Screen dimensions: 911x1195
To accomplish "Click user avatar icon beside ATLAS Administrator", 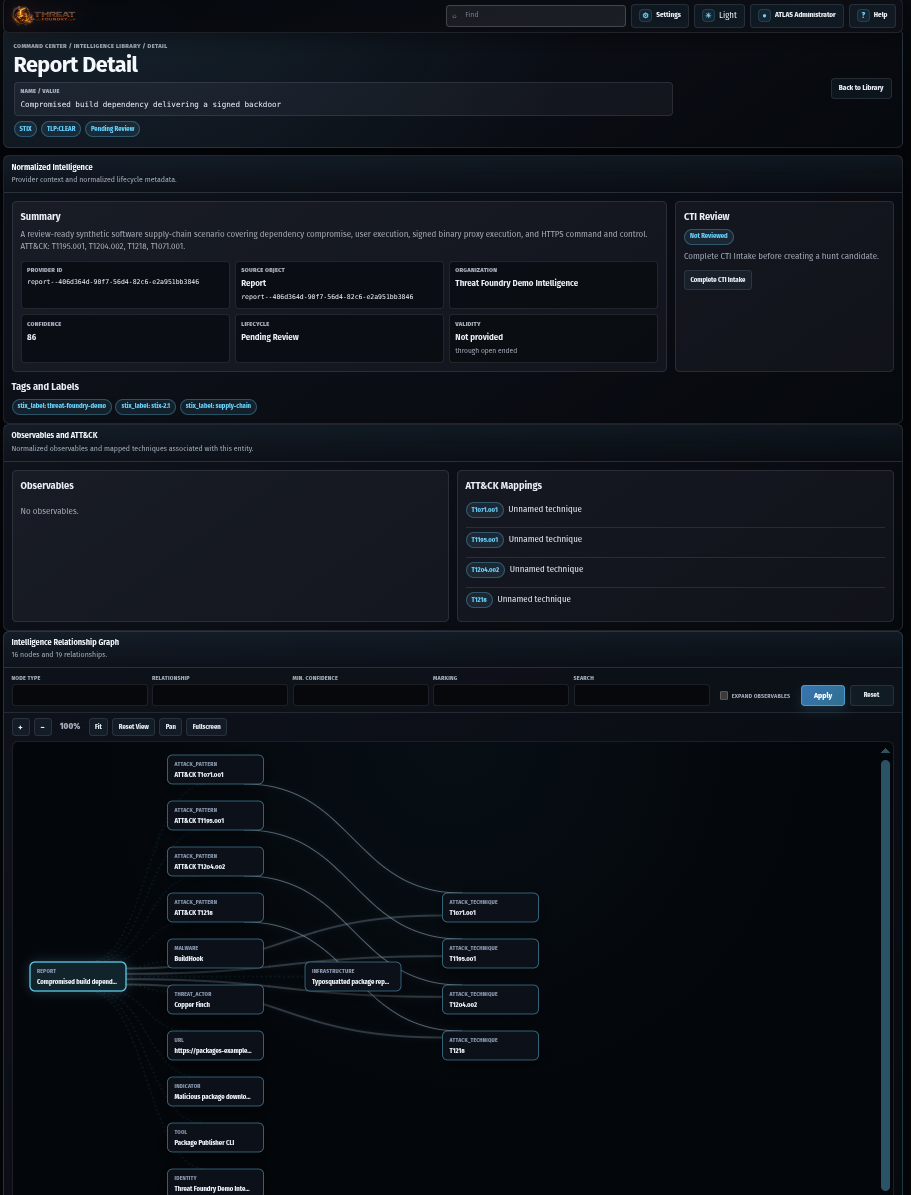I will [x=764, y=15].
